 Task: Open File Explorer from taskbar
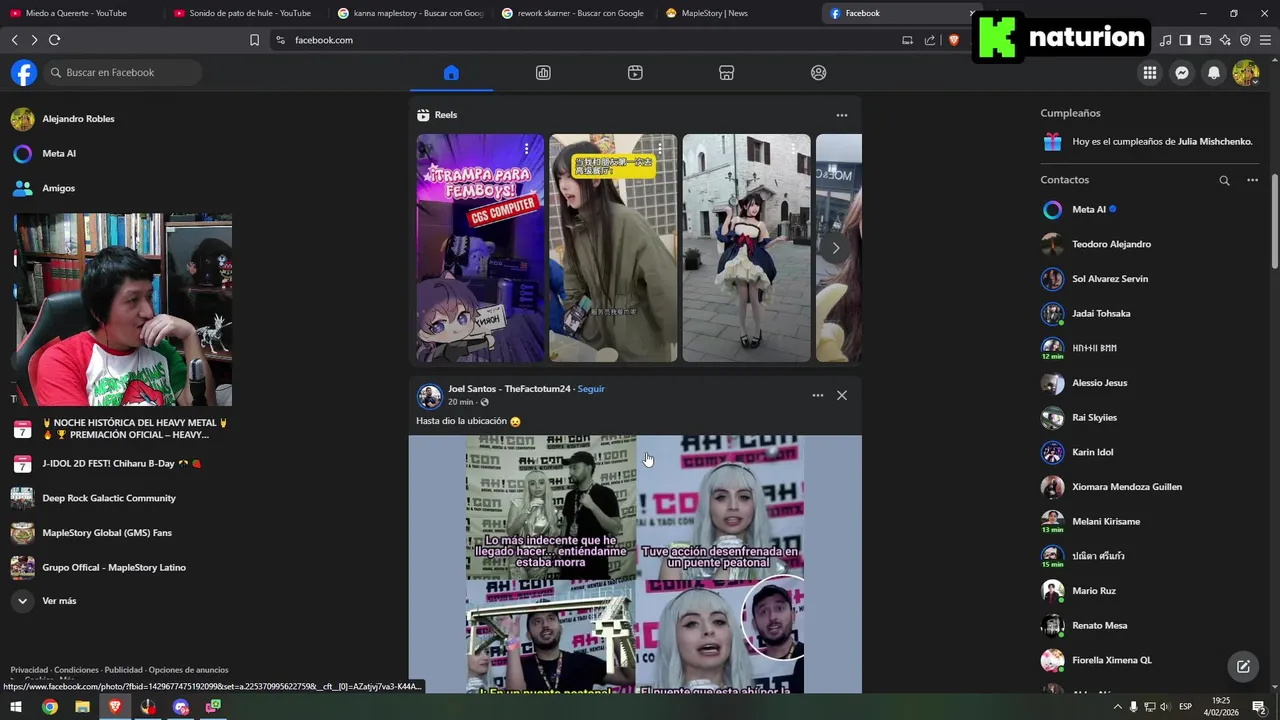tap(82, 707)
